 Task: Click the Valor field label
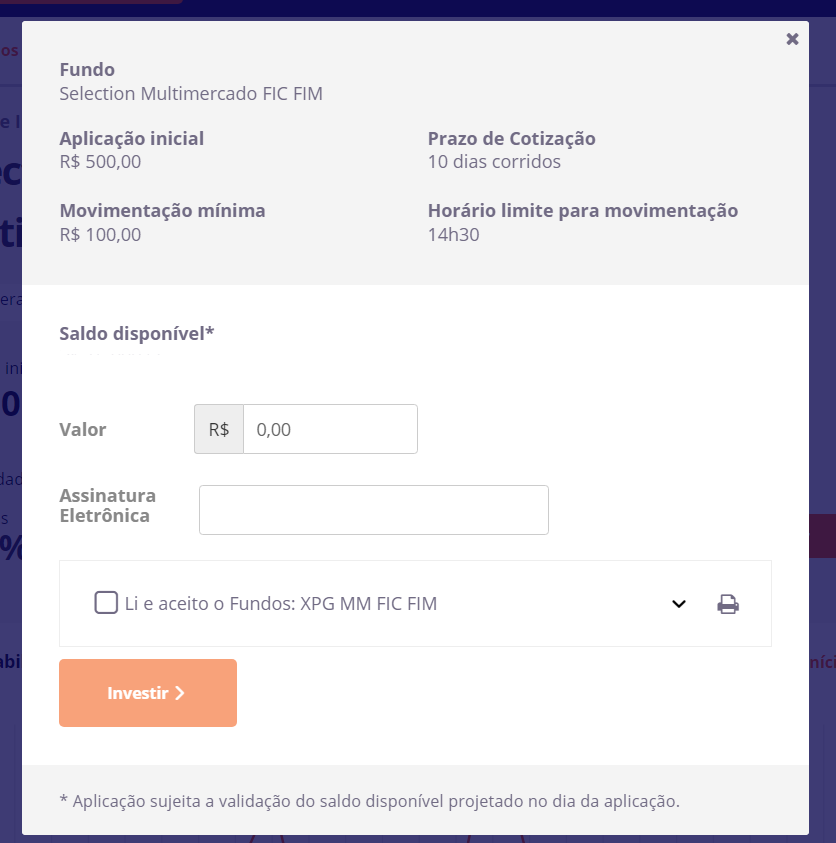pyautogui.click(x=83, y=430)
